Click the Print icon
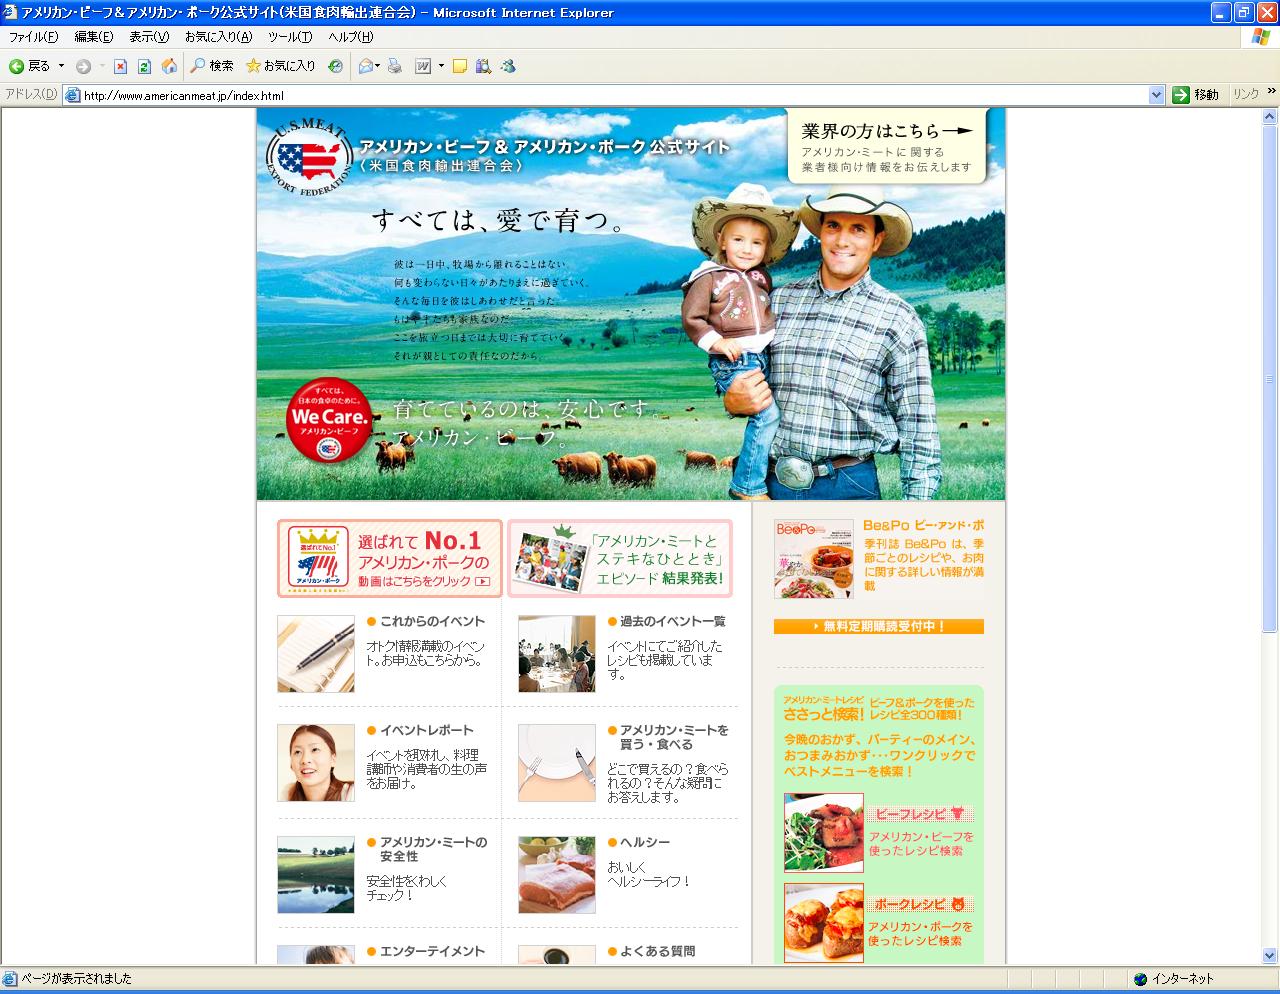The image size is (1280, 994). click(395, 66)
